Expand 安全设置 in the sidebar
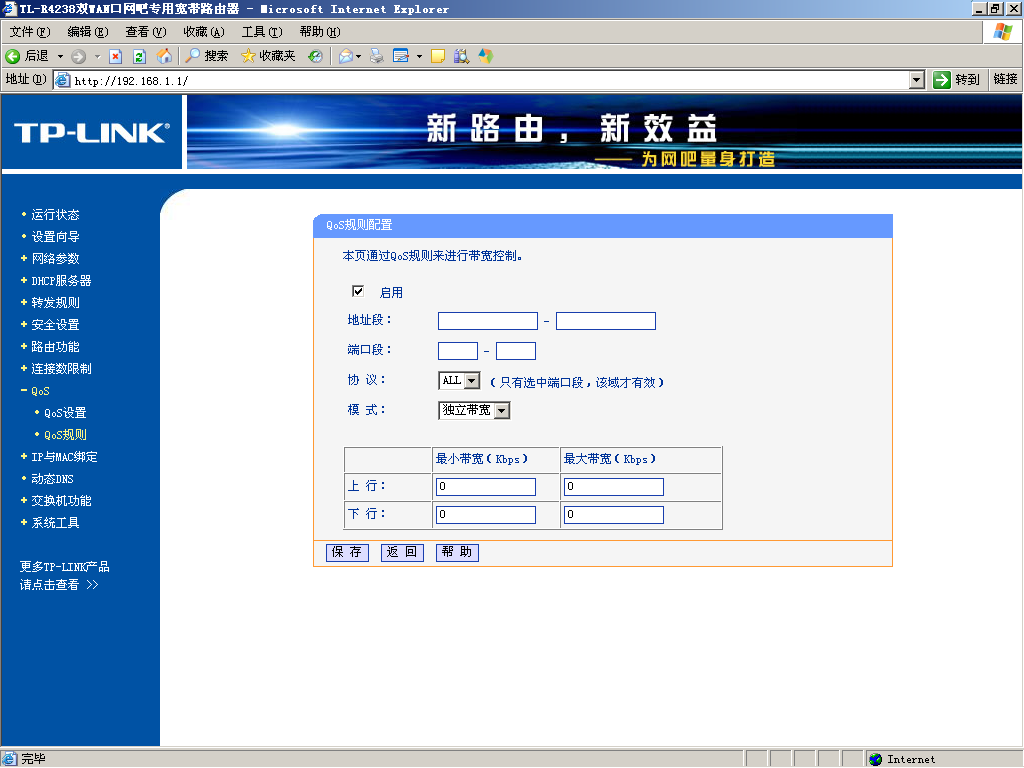This screenshot has height=768, width=1024. click(x=24, y=325)
